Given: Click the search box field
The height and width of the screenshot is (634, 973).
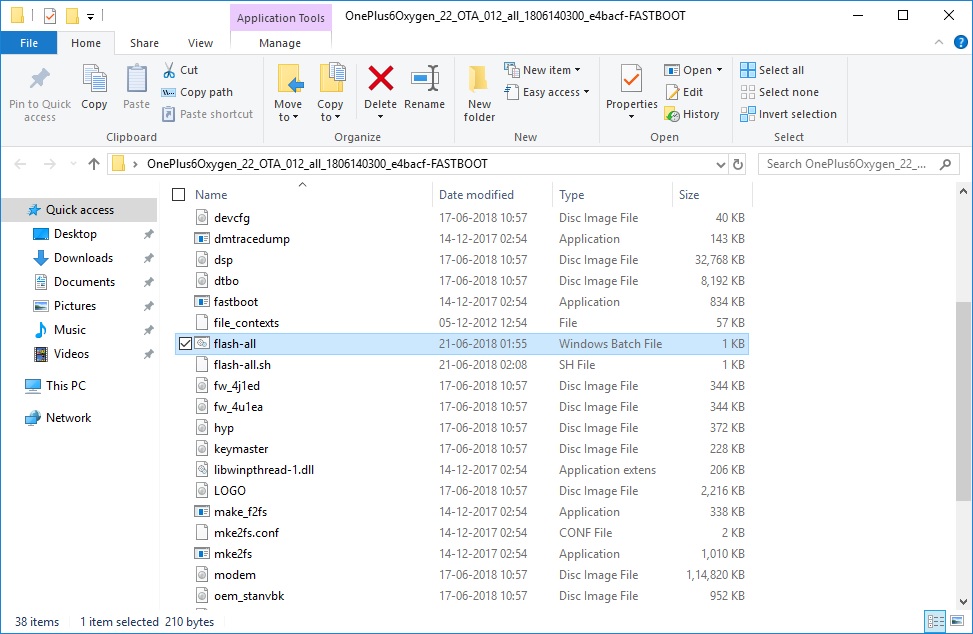Looking at the screenshot, I should click(x=859, y=164).
